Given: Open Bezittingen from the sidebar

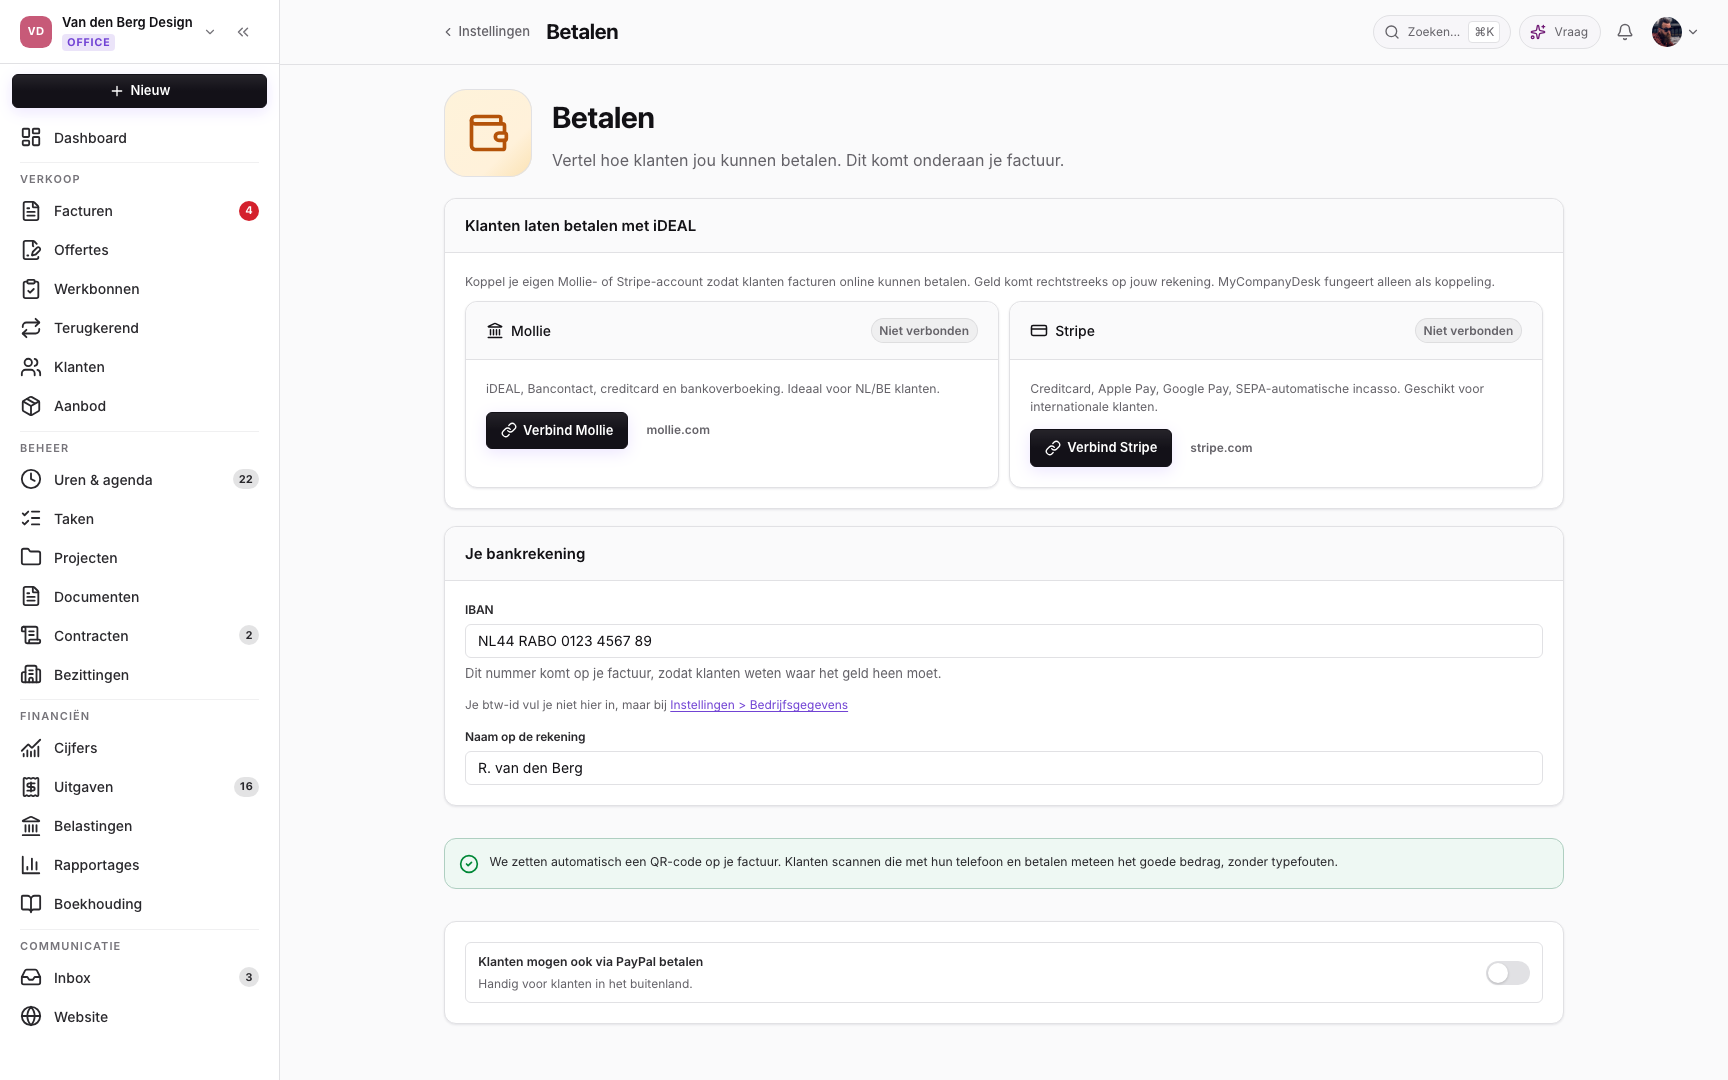Looking at the screenshot, I should [139, 675].
